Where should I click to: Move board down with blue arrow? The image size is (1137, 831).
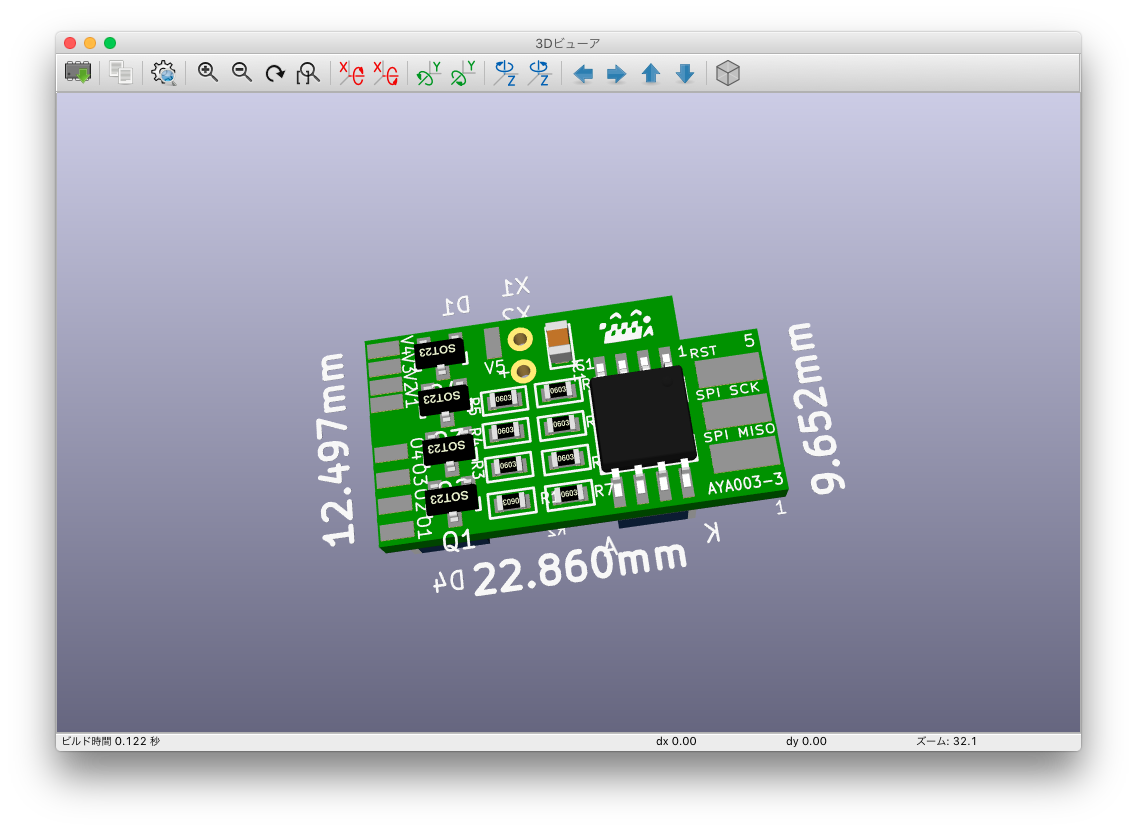tap(685, 73)
